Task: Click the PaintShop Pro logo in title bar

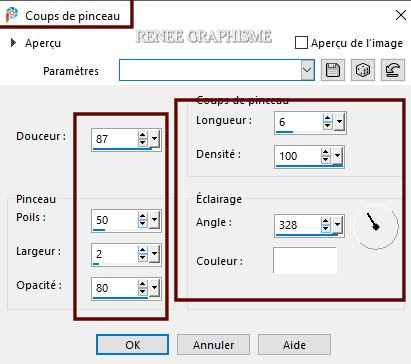Action: tap(12, 15)
